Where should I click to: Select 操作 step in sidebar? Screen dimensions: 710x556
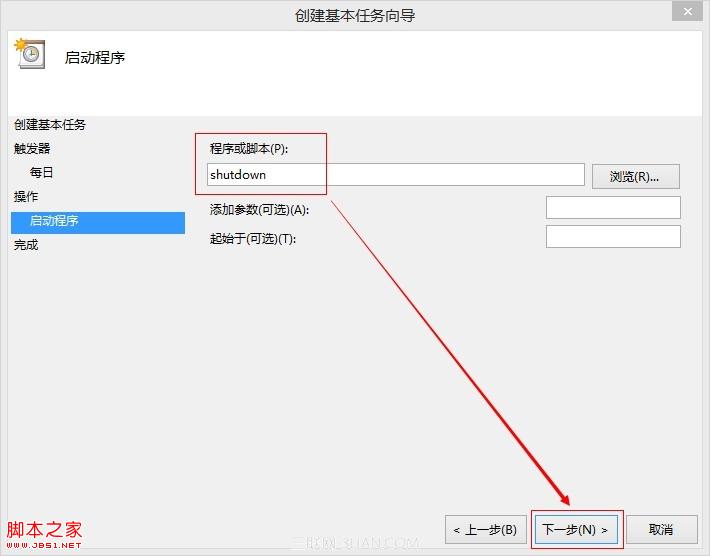click(x=26, y=197)
